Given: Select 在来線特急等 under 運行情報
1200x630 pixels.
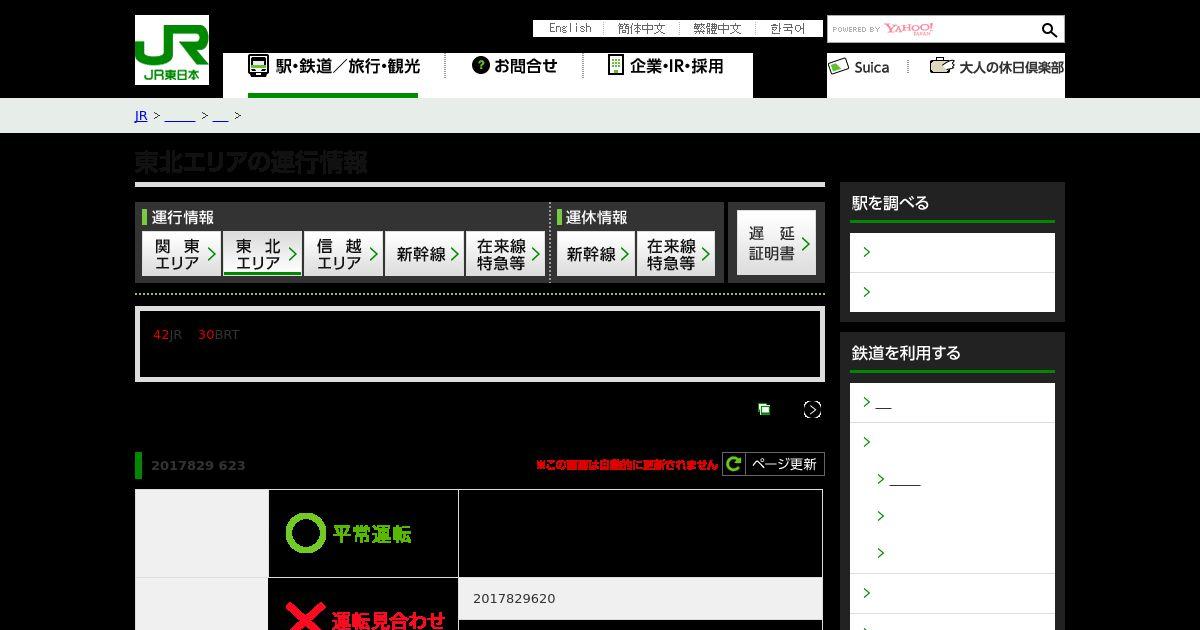Looking at the screenshot, I should 505,254.
